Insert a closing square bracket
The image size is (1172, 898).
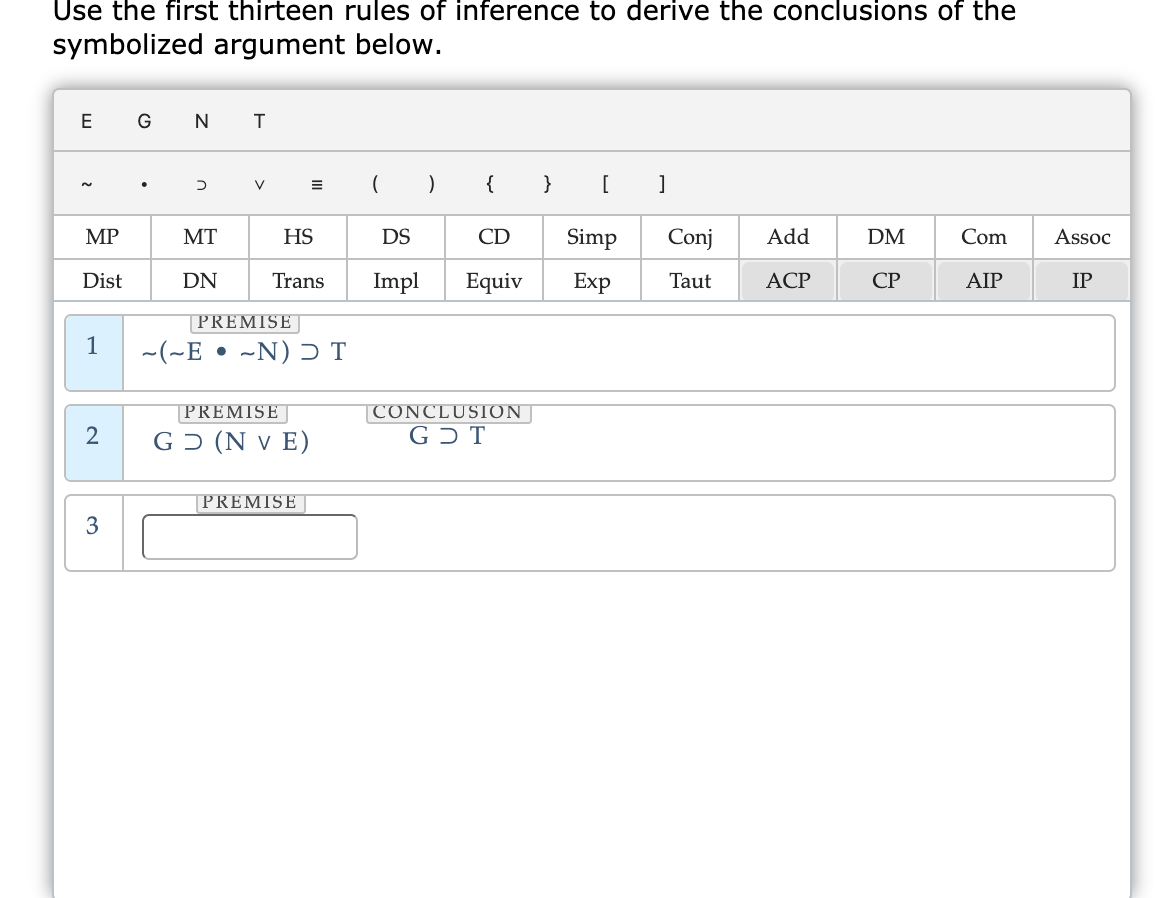coord(661,184)
